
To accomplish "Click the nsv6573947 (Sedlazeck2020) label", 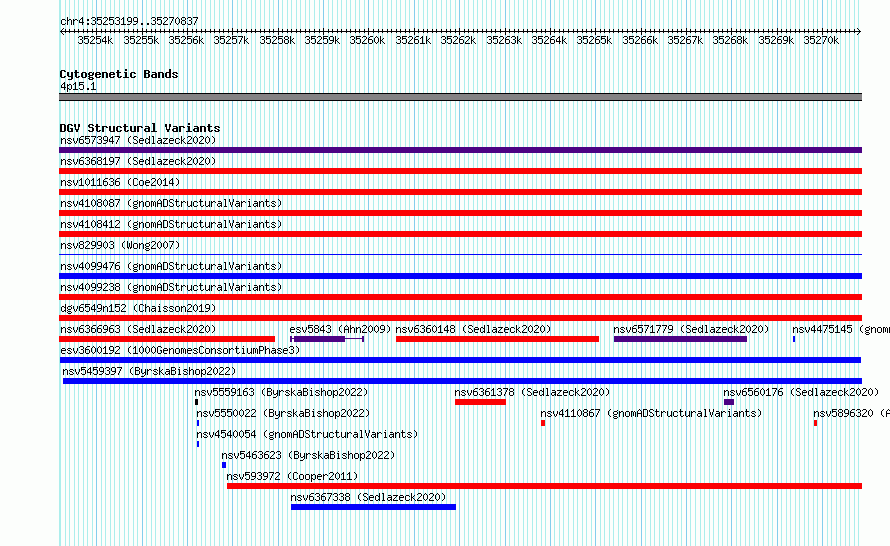I will [138, 140].
